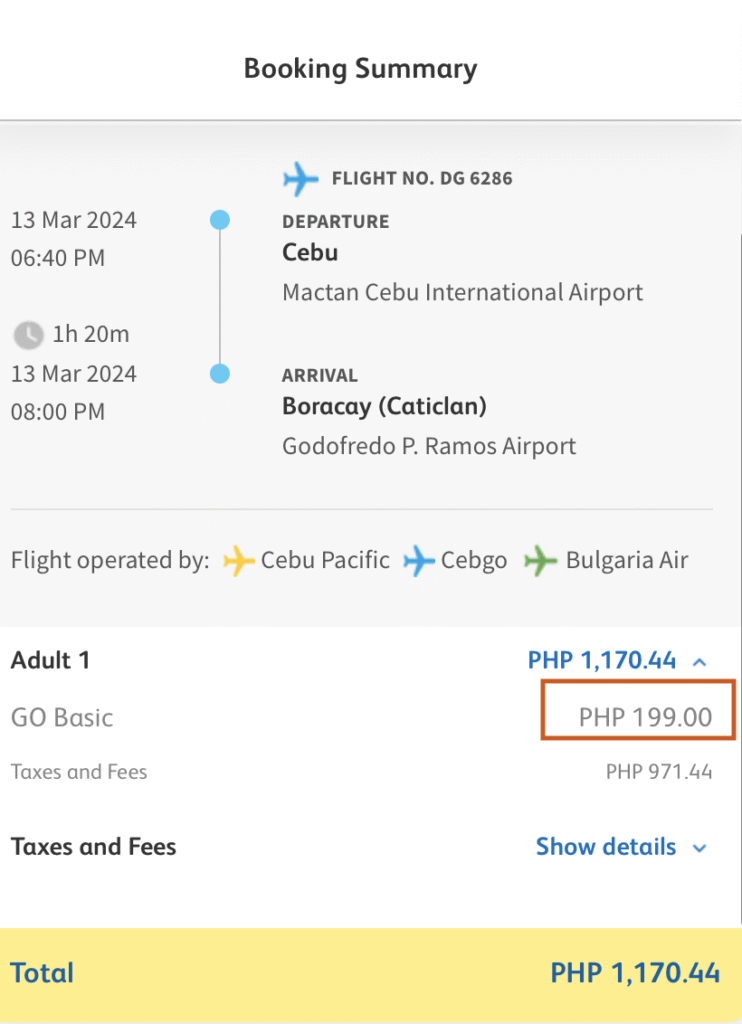Click the green Bulgaria Air plane icon
This screenshot has width=742, height=1024.
click(x=540, y=561)
